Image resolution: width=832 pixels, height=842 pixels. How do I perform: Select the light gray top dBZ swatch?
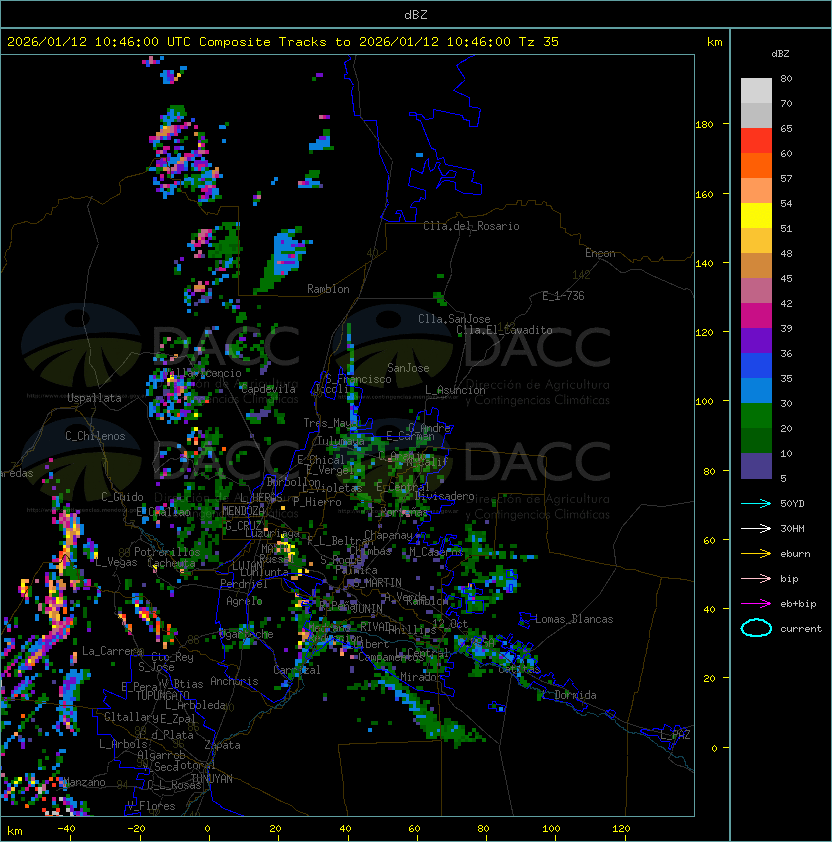coord(756,90)
